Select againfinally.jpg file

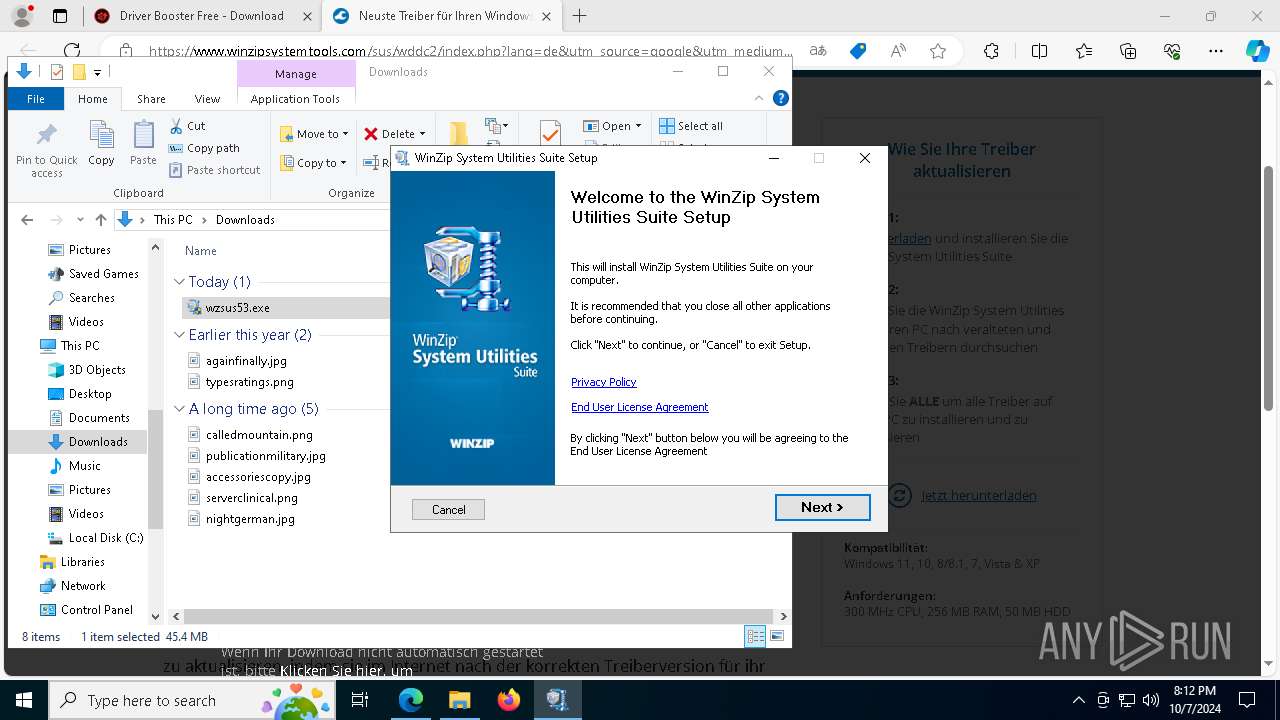pos(246,361)
